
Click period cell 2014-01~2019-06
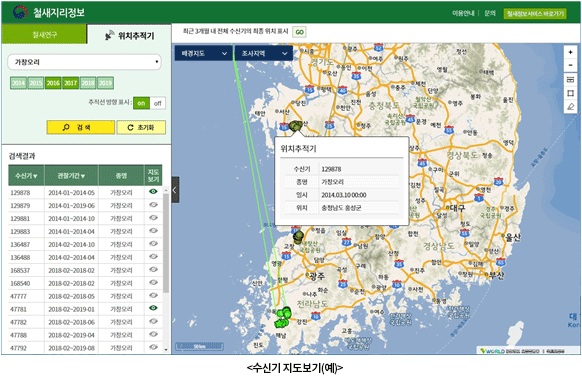tap(71, 206)
